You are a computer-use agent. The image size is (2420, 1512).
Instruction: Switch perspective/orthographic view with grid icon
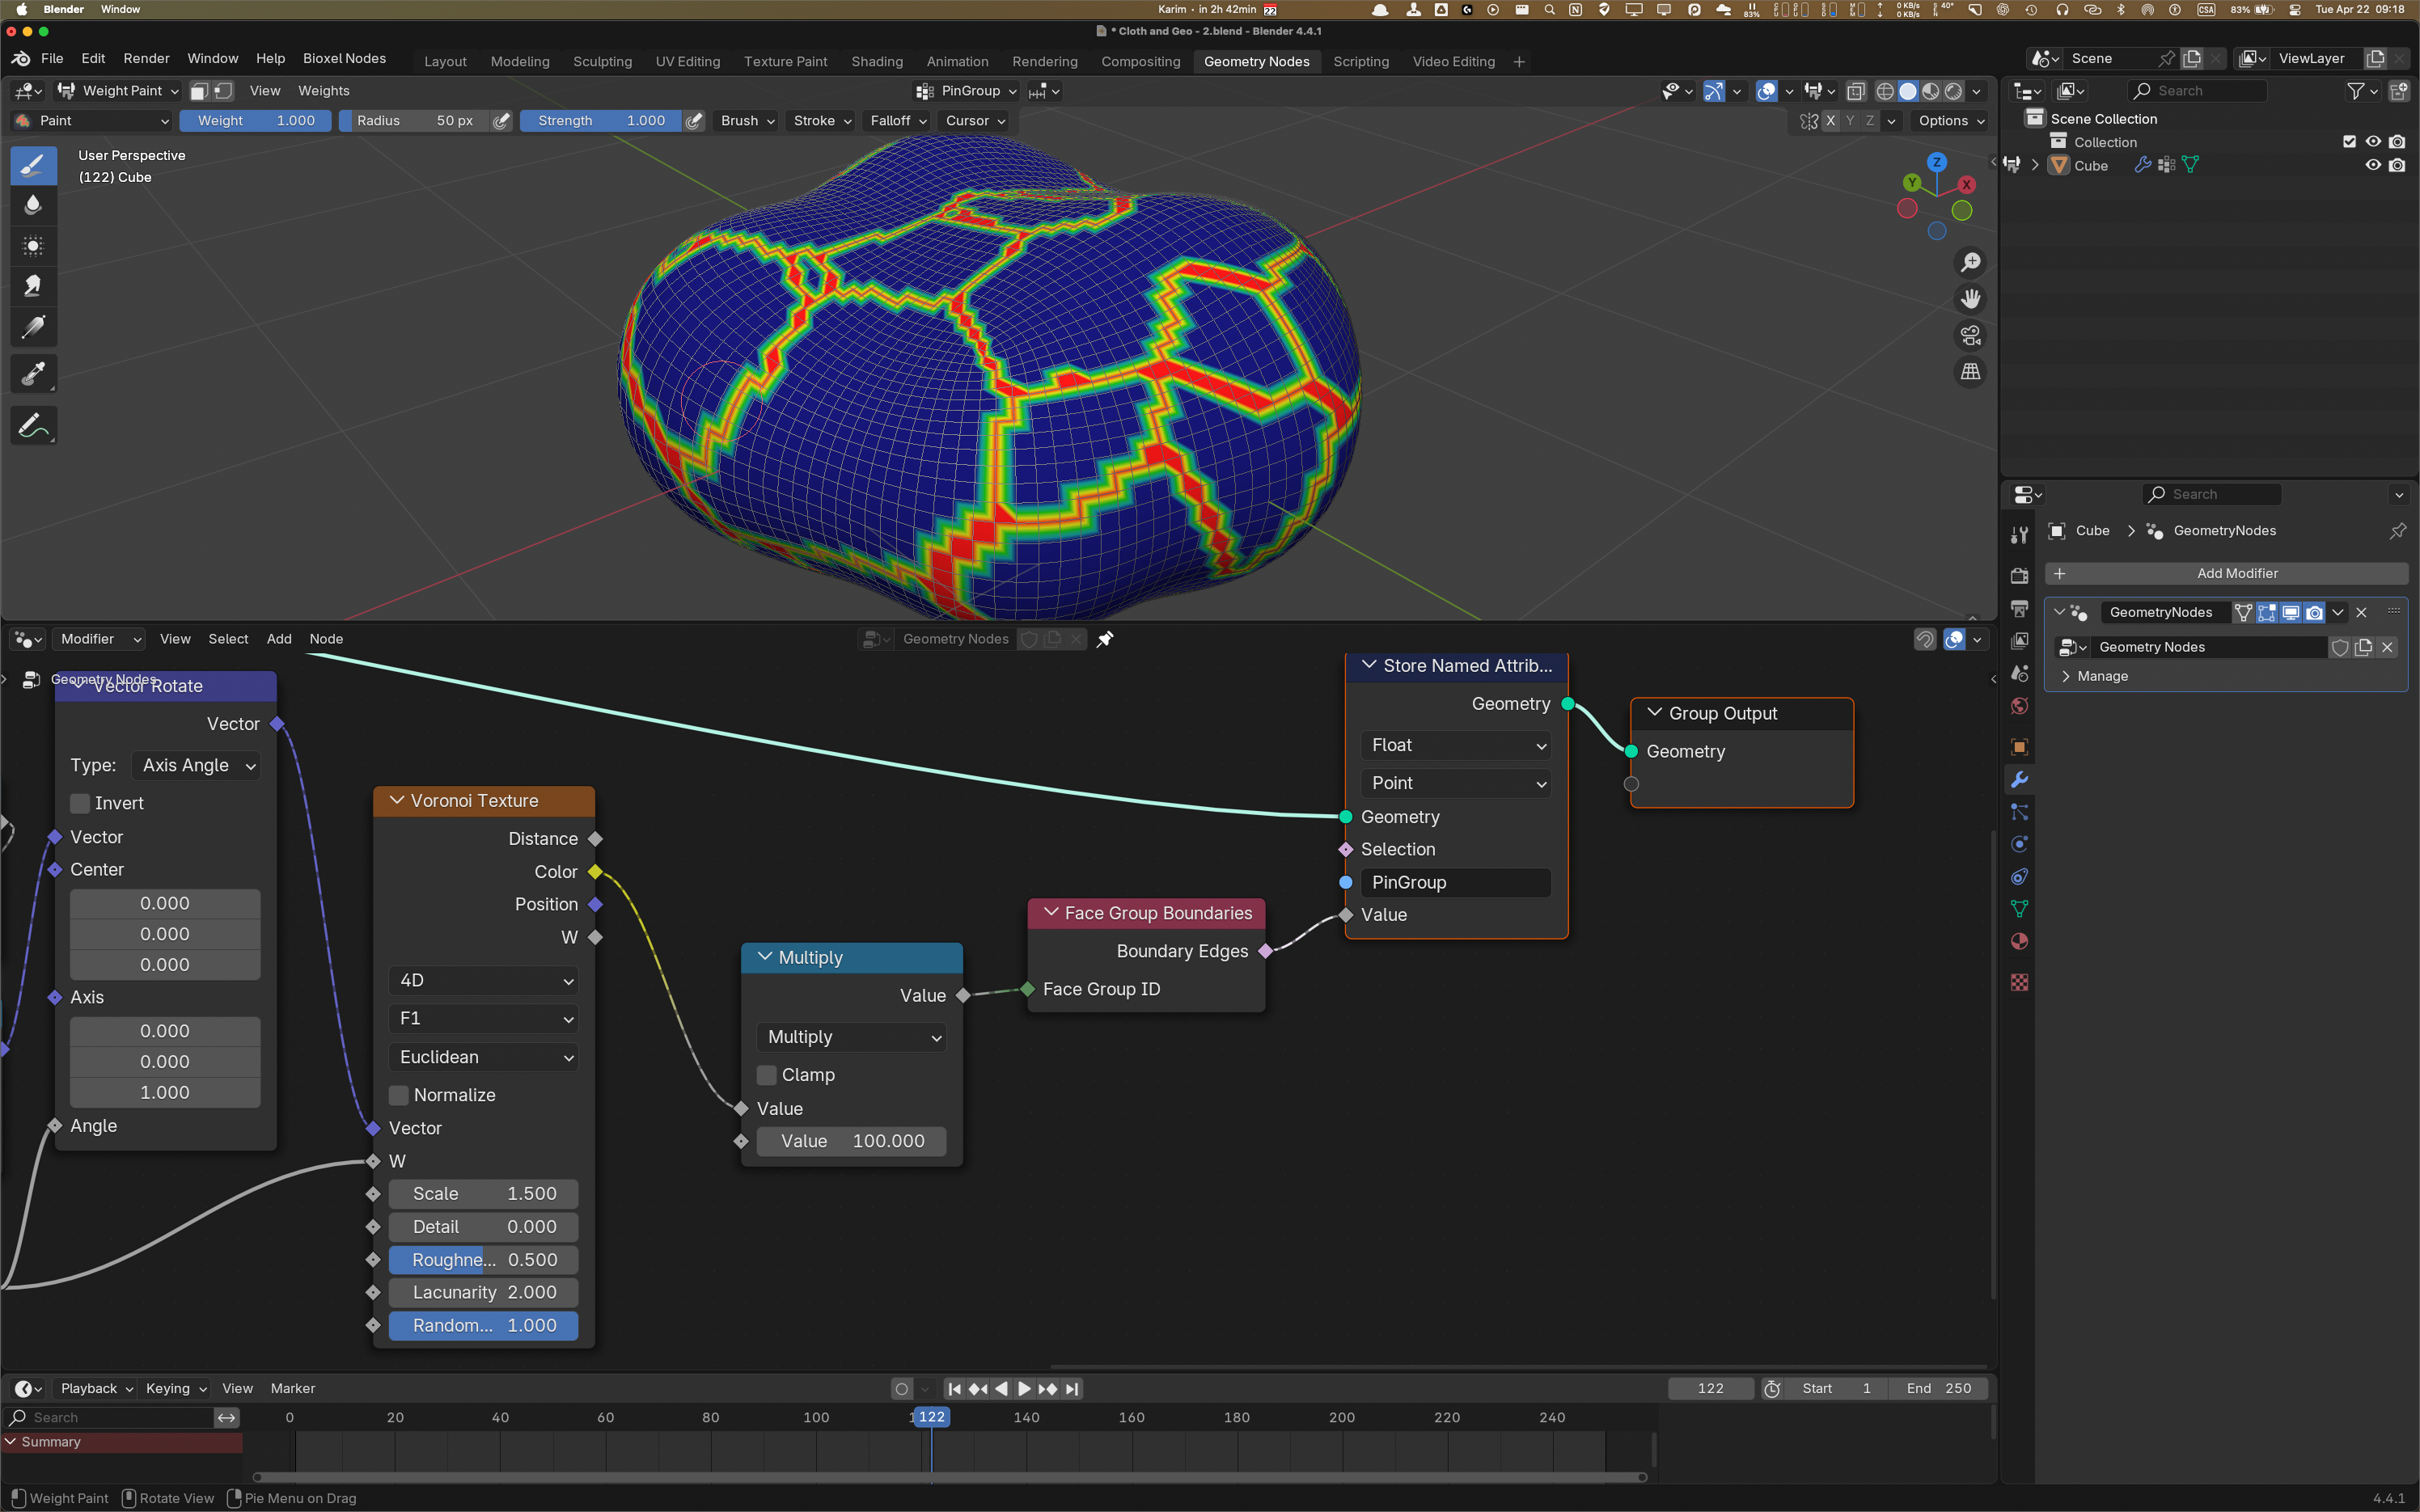[x=1970, y=372]
